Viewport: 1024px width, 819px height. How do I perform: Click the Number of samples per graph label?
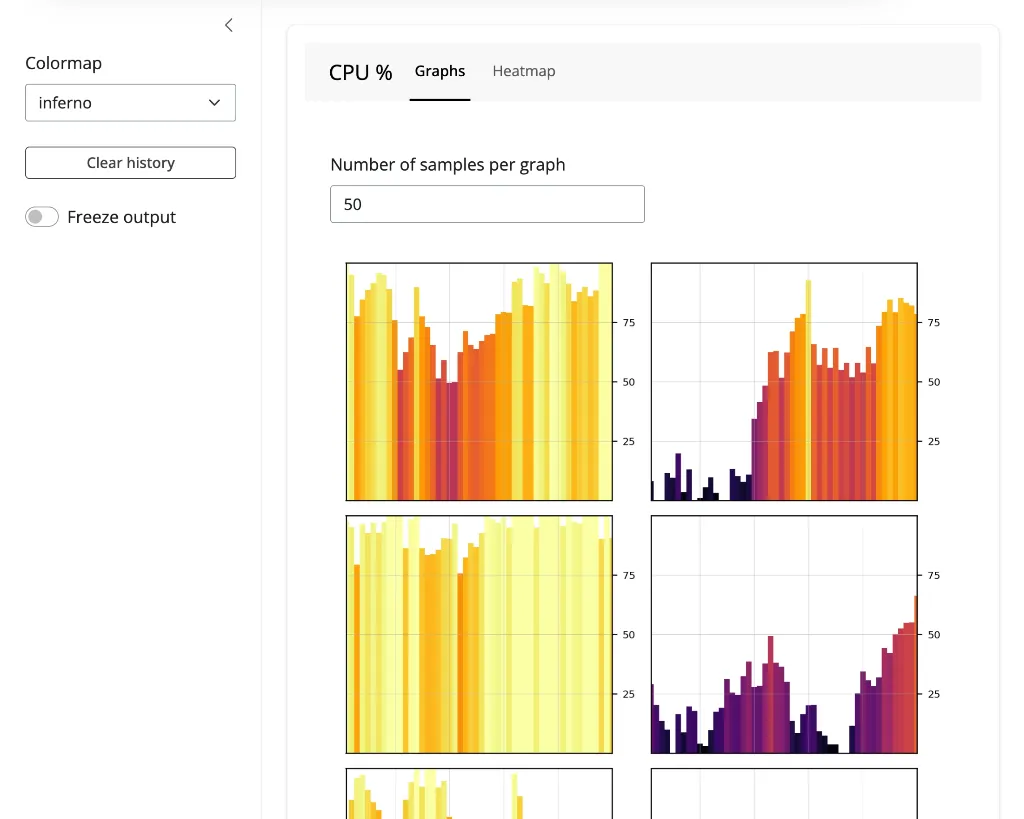pyautogui.click(x=447, y=165)
